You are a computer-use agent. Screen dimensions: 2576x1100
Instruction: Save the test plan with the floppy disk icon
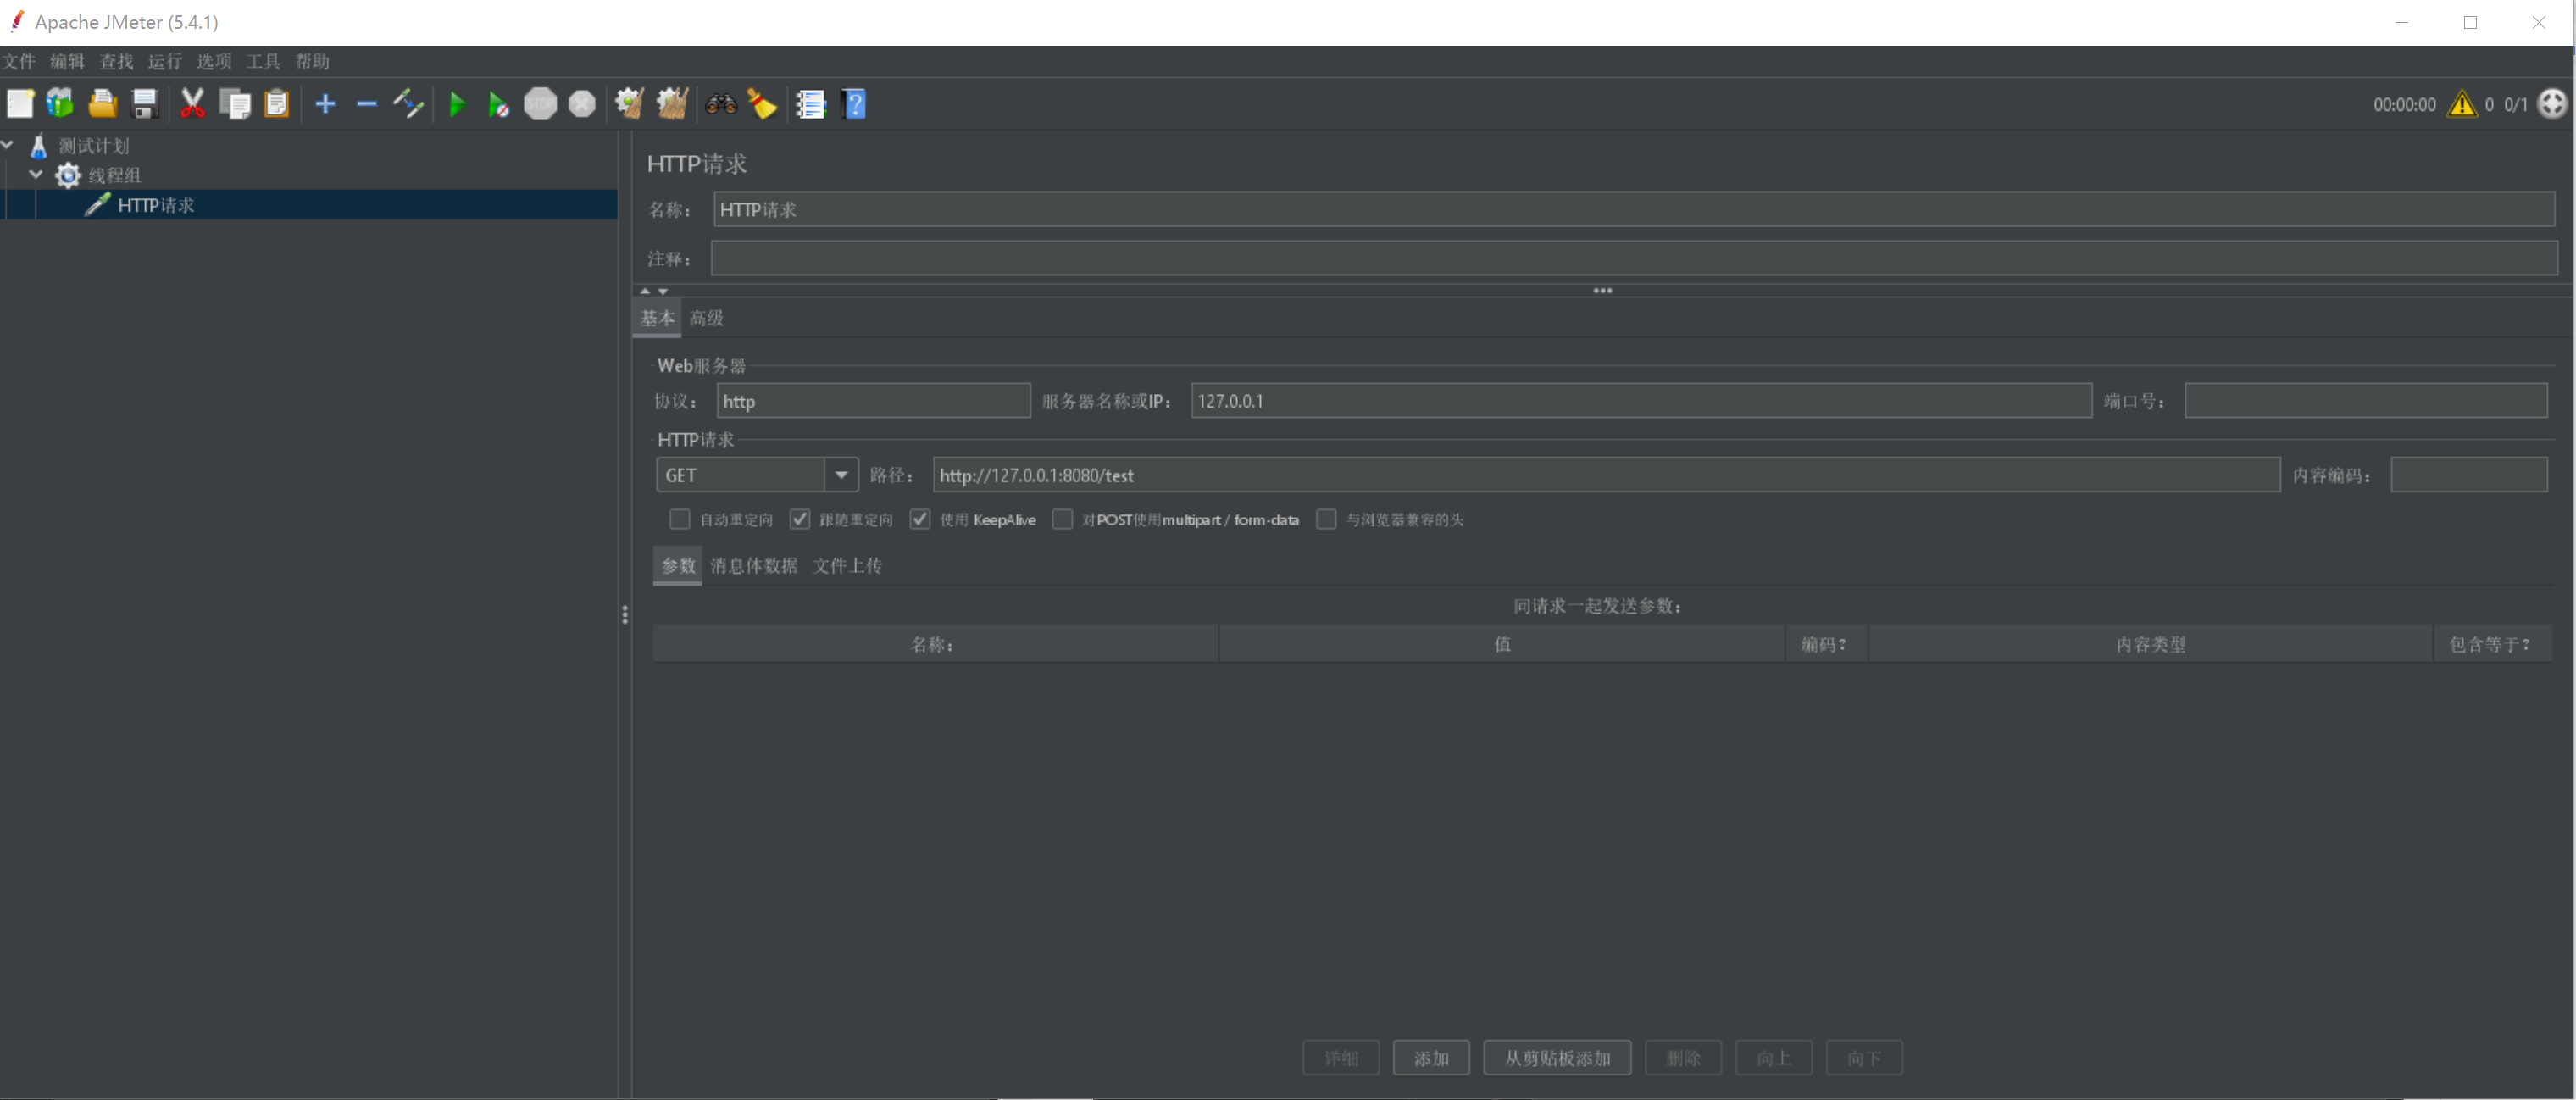click(x=145, y=104)
